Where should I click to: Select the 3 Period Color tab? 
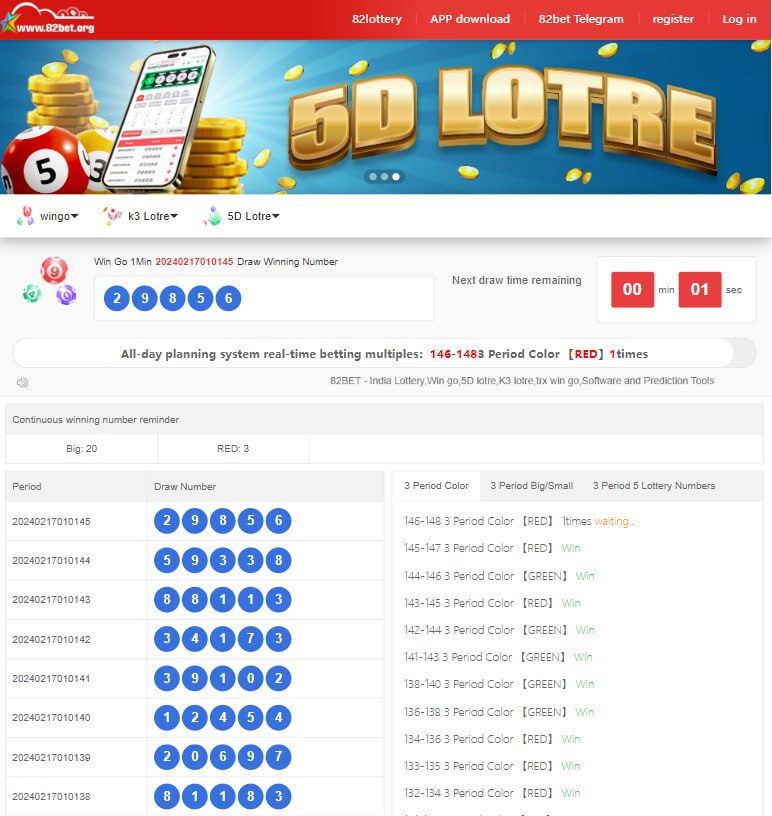[x=436, y=486]
